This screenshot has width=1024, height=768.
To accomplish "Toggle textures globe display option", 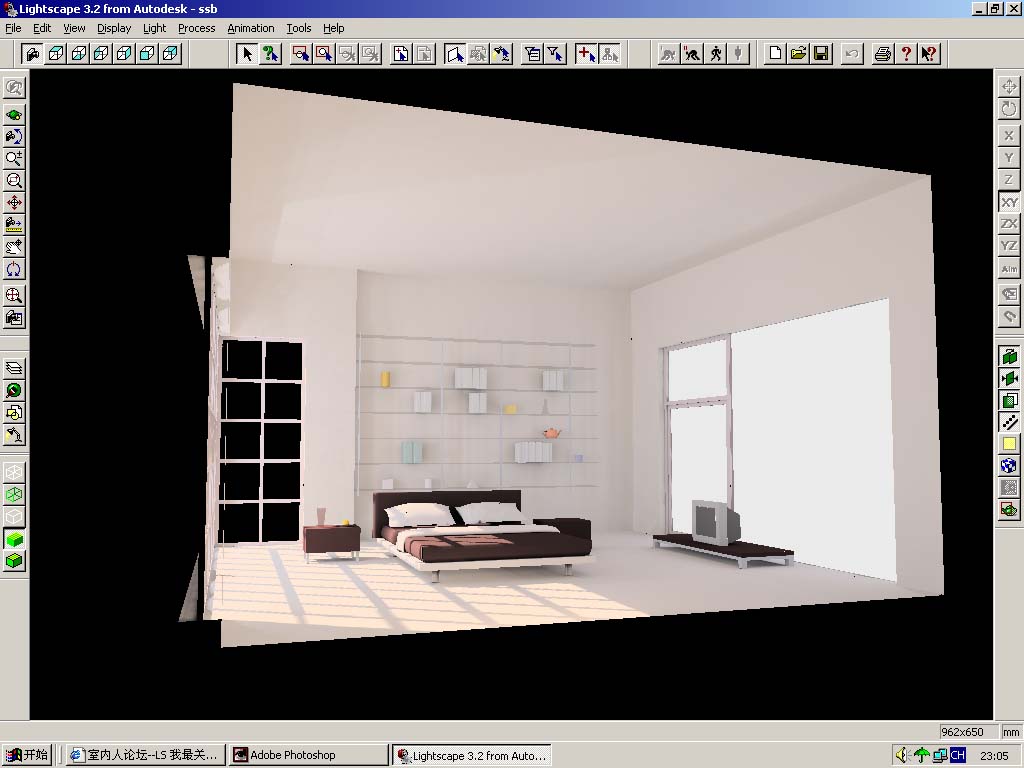I will [1009, 466].
